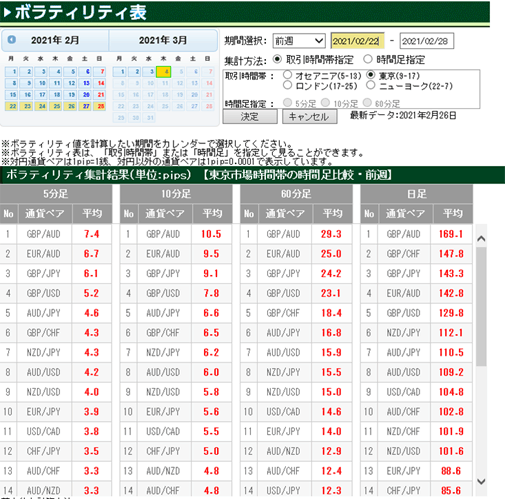Screen dimensions: 505x499
Task: Click CHF/JPY in the 5分足 table
Action: 44,451
